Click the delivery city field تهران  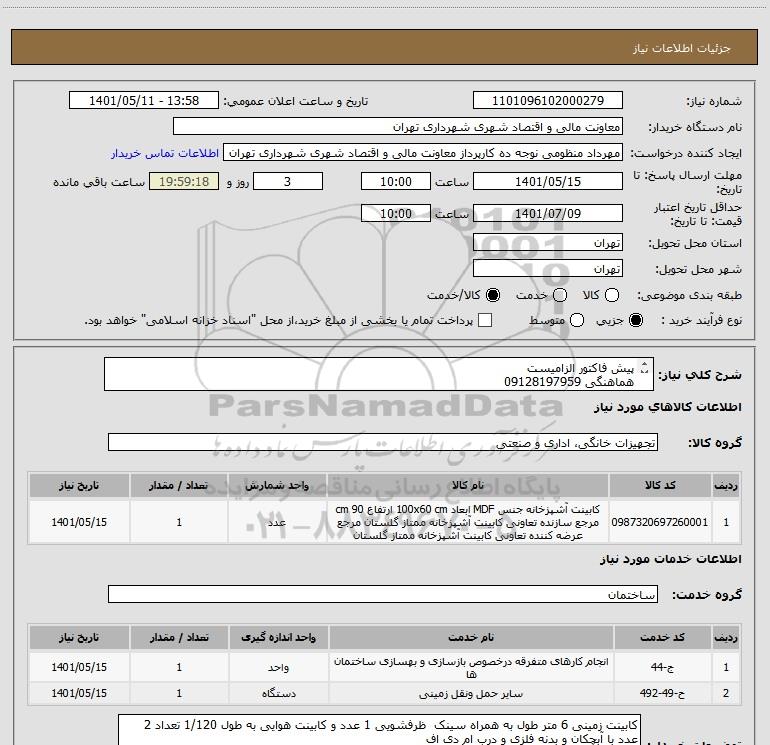(548, 269)
